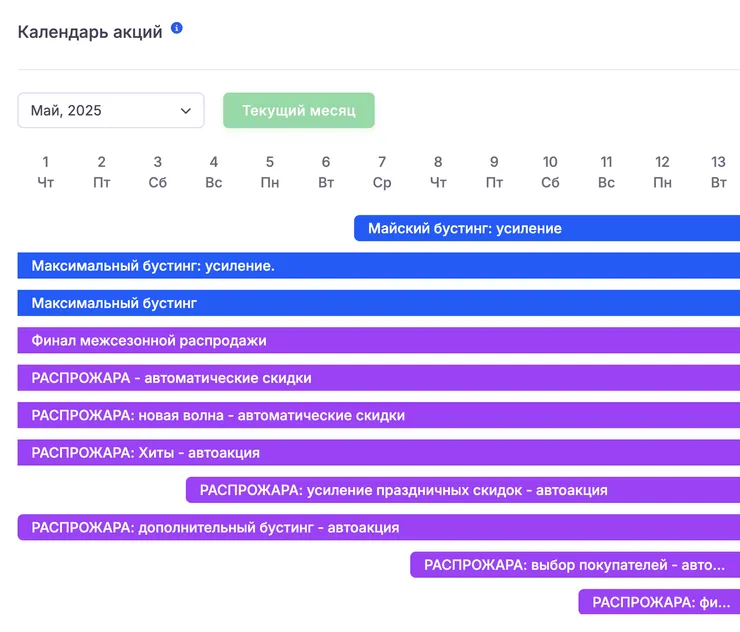This screenshot has height=632, width=740.
Task: Click the truncated РАСПРОЖАРА: фи... bar
Action: pyautogui.click(x=659, y=602)
